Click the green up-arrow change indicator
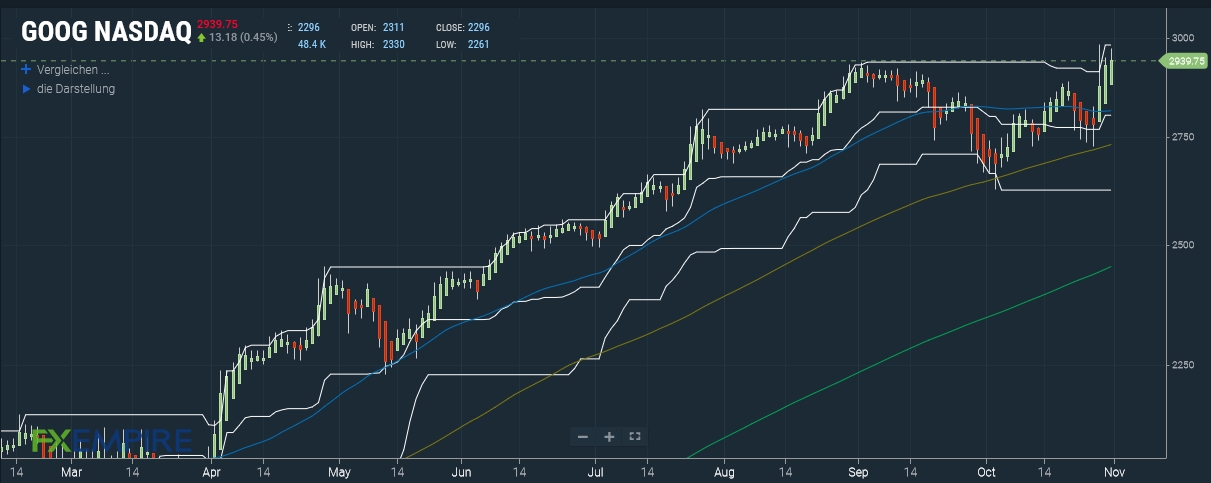This screenshot has width=1211, height=483. (201, 38)
